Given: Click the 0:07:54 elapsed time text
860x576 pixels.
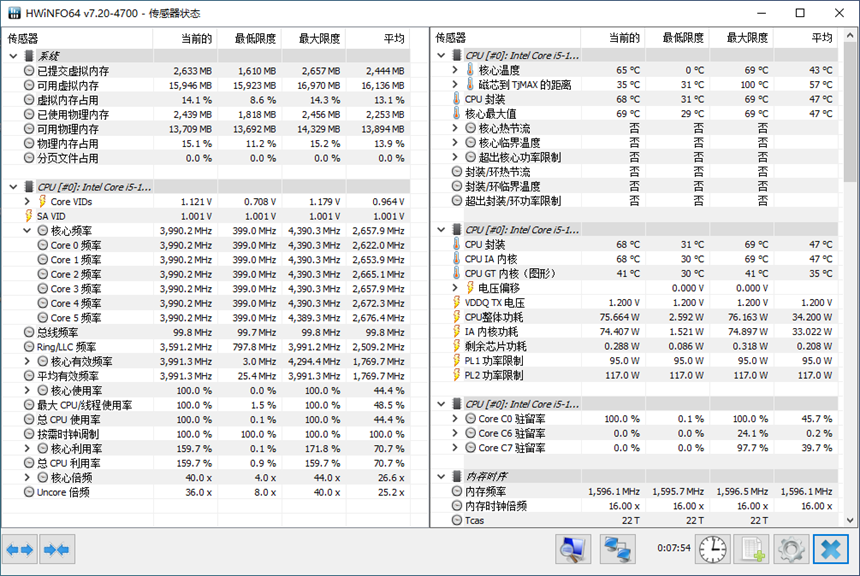Looking at the screenshot, I should pyautogui.click(x=674, y=547).
